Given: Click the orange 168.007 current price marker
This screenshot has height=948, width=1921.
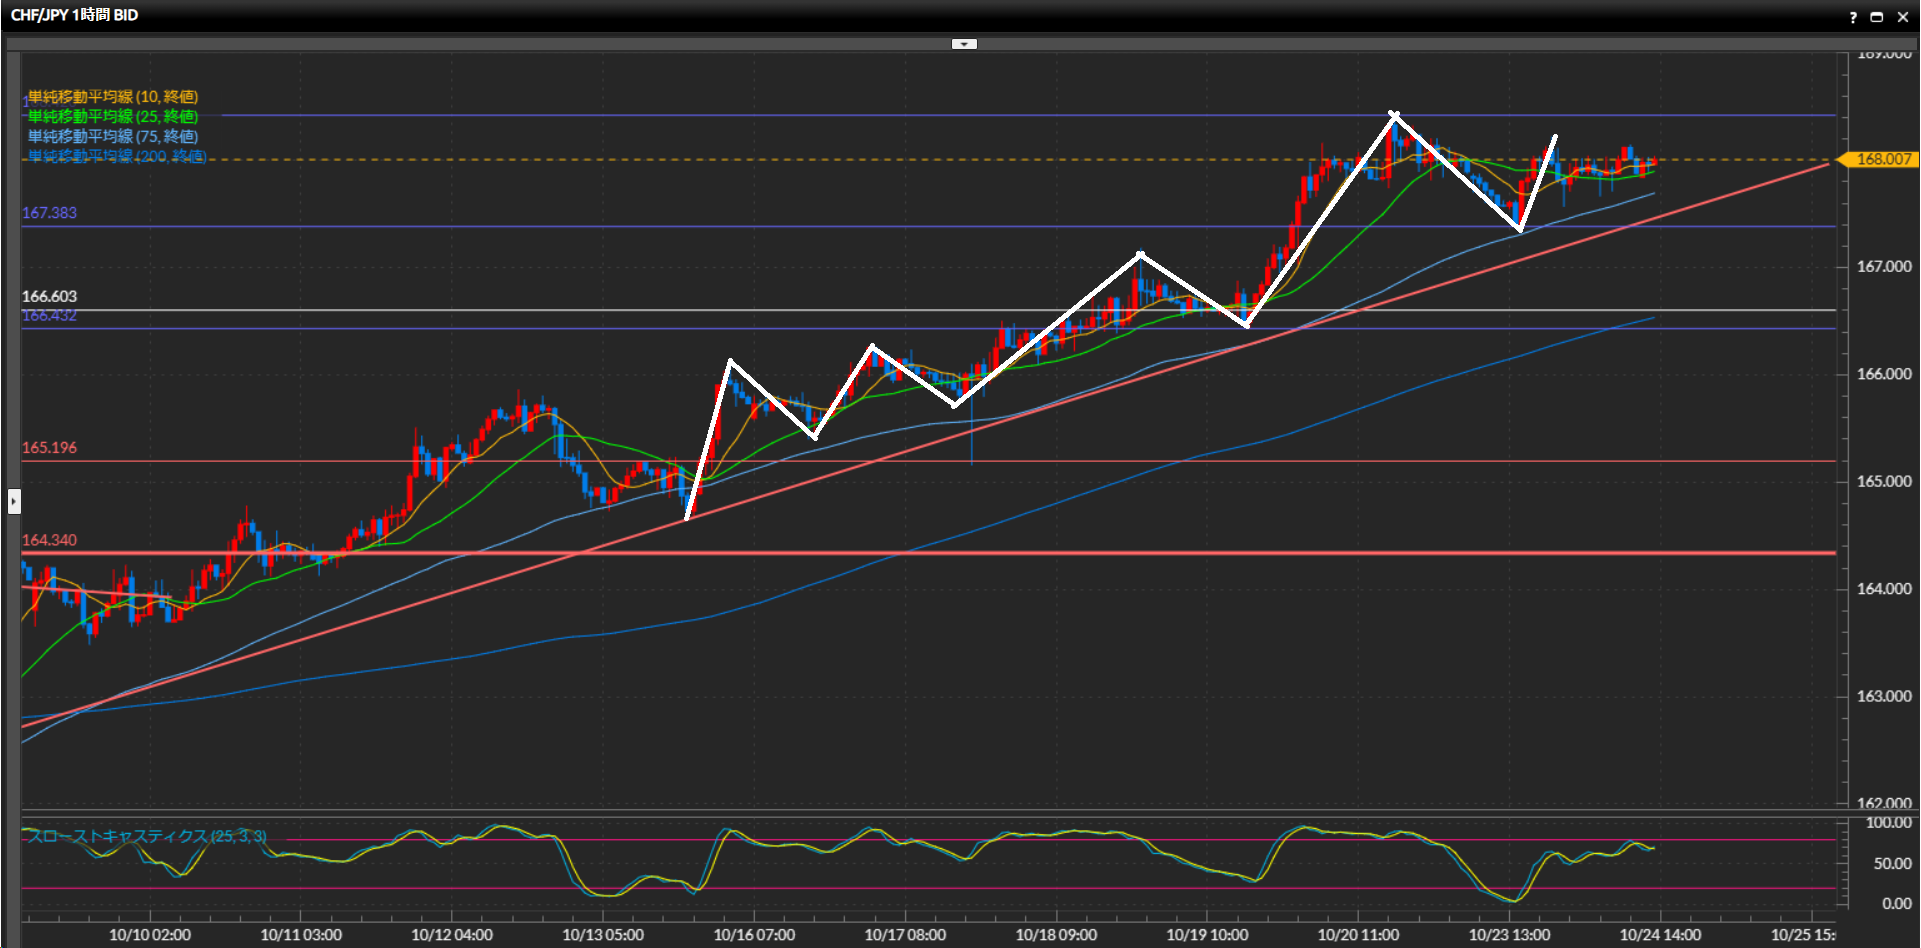Looking at the screenshot, I should [x=1882, y=159].
